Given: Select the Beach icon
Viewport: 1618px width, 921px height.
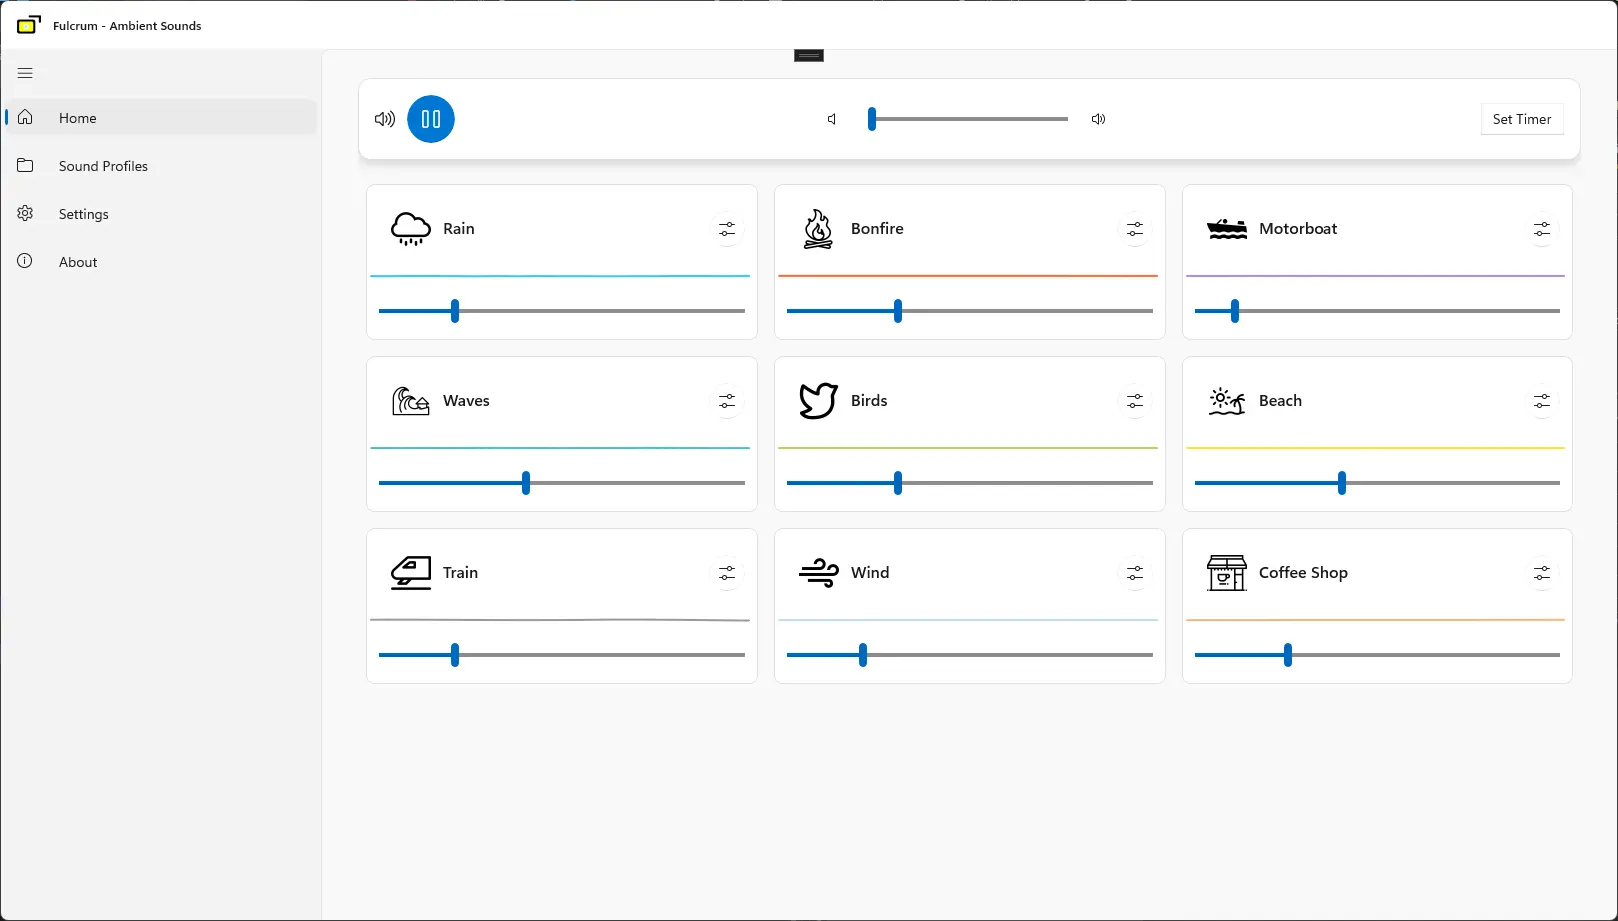Looking at the screenshot, I should click(x=1226, y=400).
